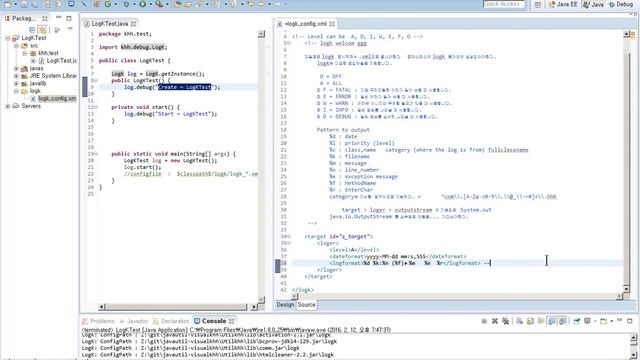Open the Run button dropdown arrow
The image size is (640, 360).
pyautogui.click(x=150, y=4)
